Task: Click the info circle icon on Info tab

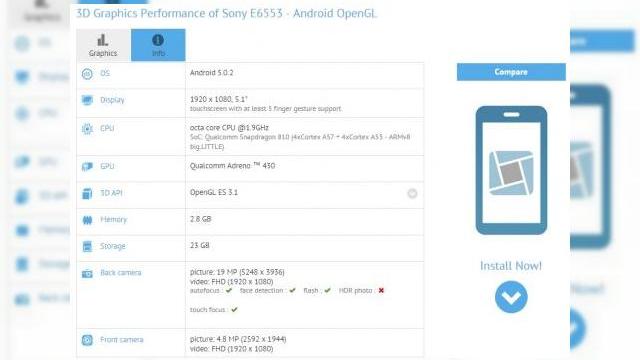Action: [x=158, y=40]
